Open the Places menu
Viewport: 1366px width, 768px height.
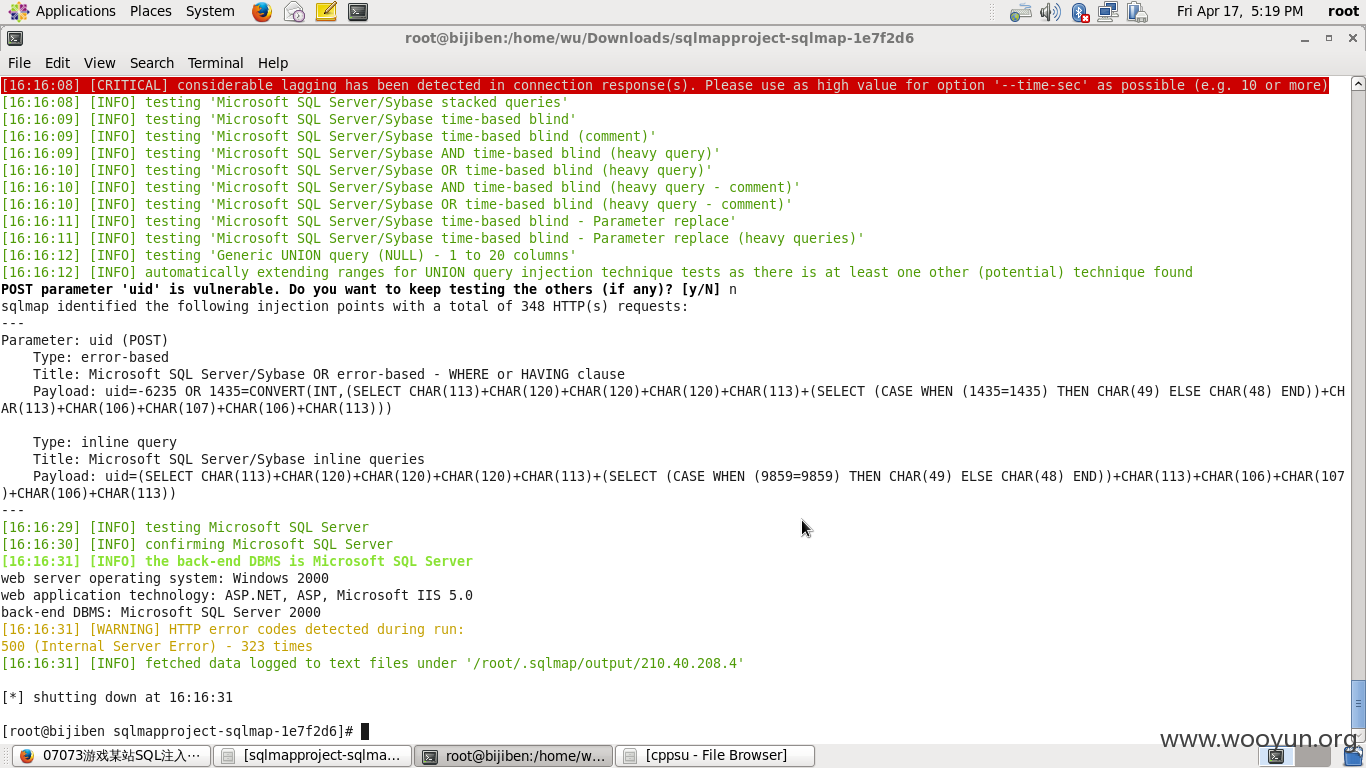pos(151,11)
